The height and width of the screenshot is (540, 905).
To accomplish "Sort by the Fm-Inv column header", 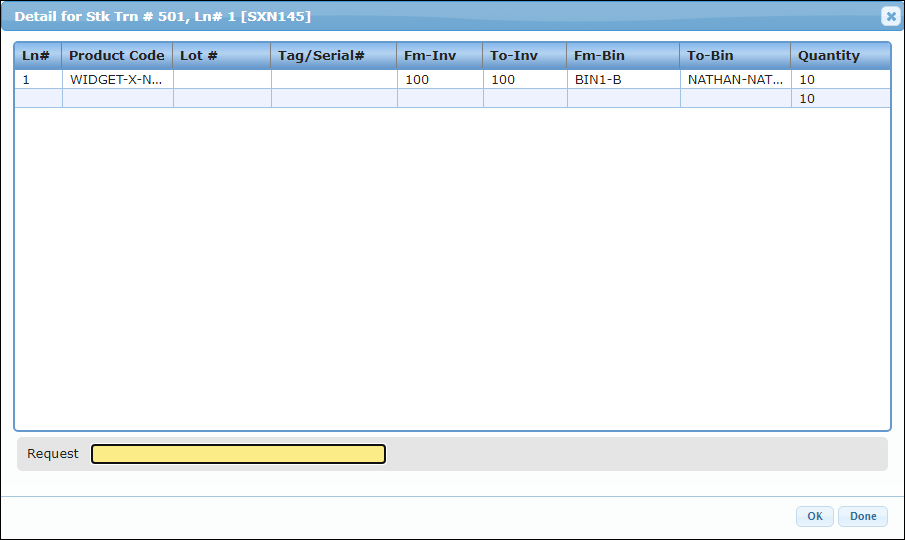I will [x=440, y=56].
